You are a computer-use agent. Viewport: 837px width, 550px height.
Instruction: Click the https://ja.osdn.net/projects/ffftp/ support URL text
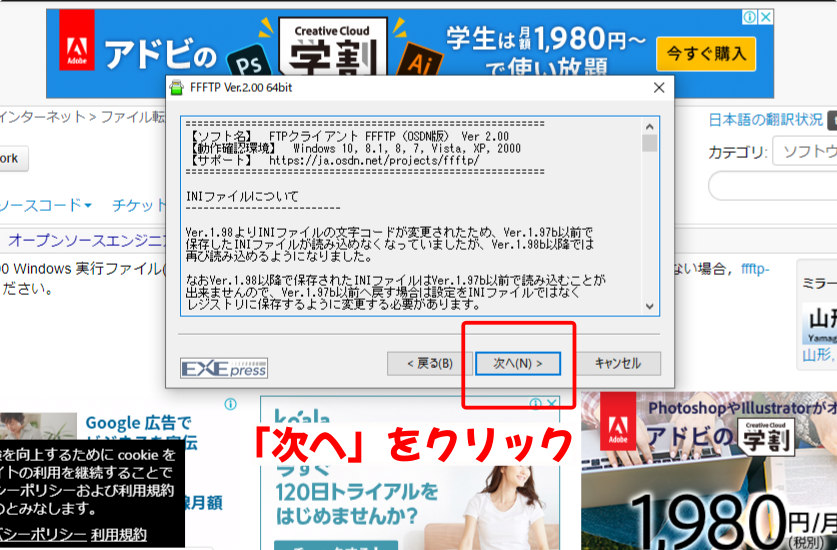coord(374,160)
